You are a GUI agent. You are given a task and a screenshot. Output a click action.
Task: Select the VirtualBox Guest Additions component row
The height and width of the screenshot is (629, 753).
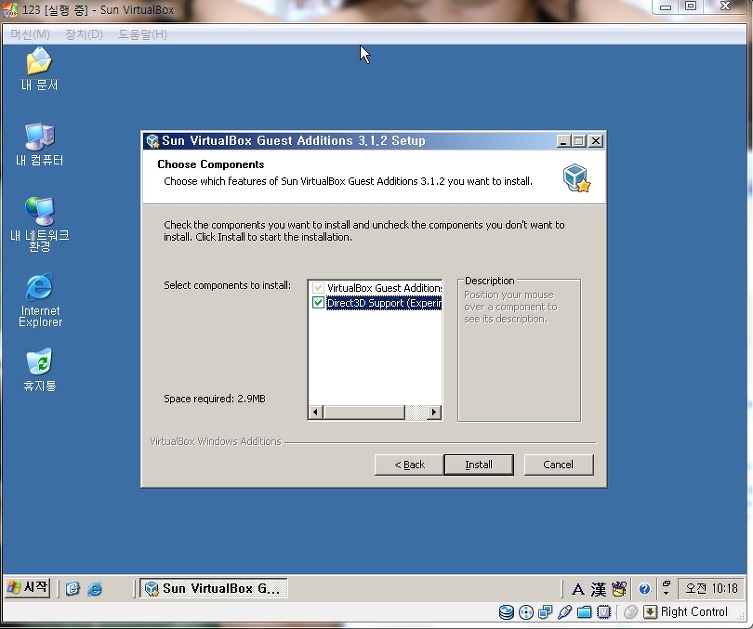(376, 288)
